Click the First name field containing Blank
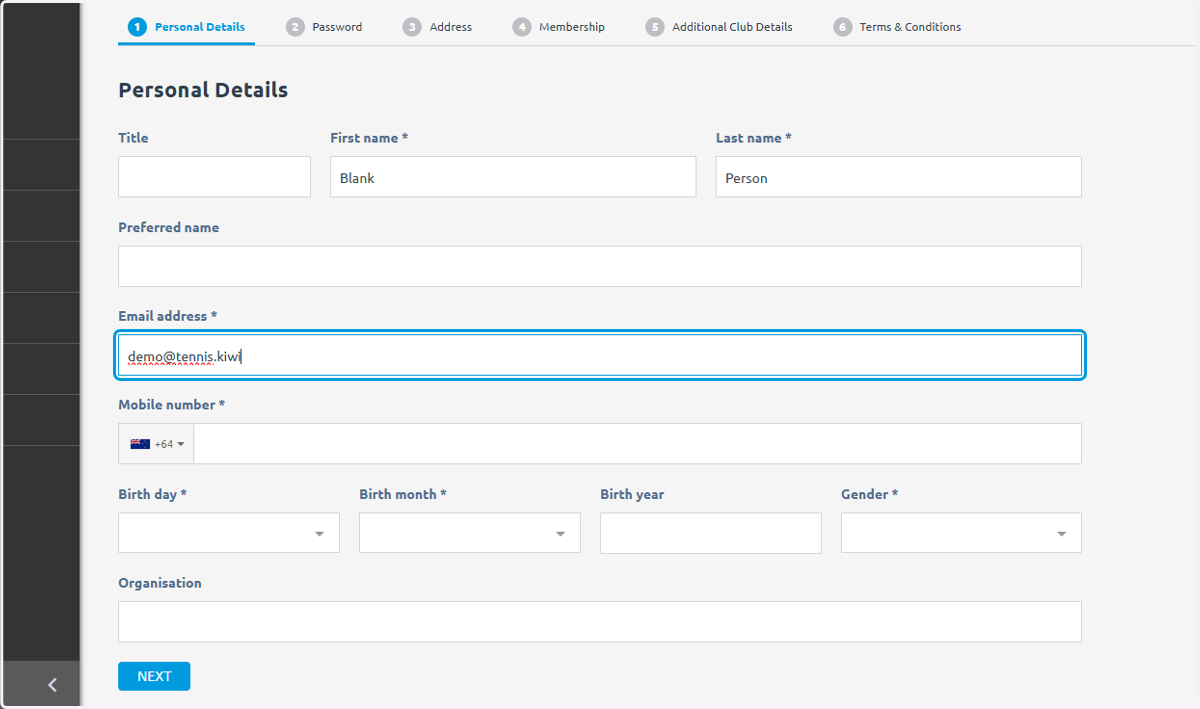The width and height of the screenshot is (1200, 709). [x=513, y=177]
